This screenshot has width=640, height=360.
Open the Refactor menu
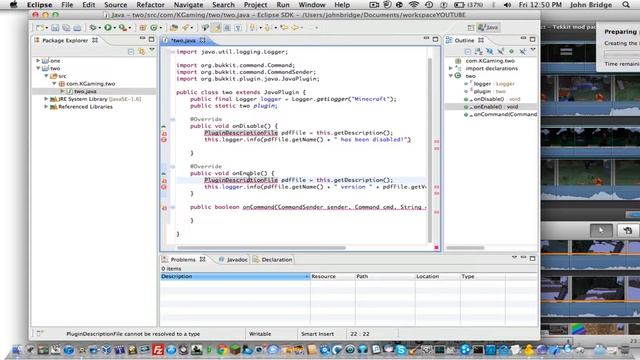[x=150, y=5]
